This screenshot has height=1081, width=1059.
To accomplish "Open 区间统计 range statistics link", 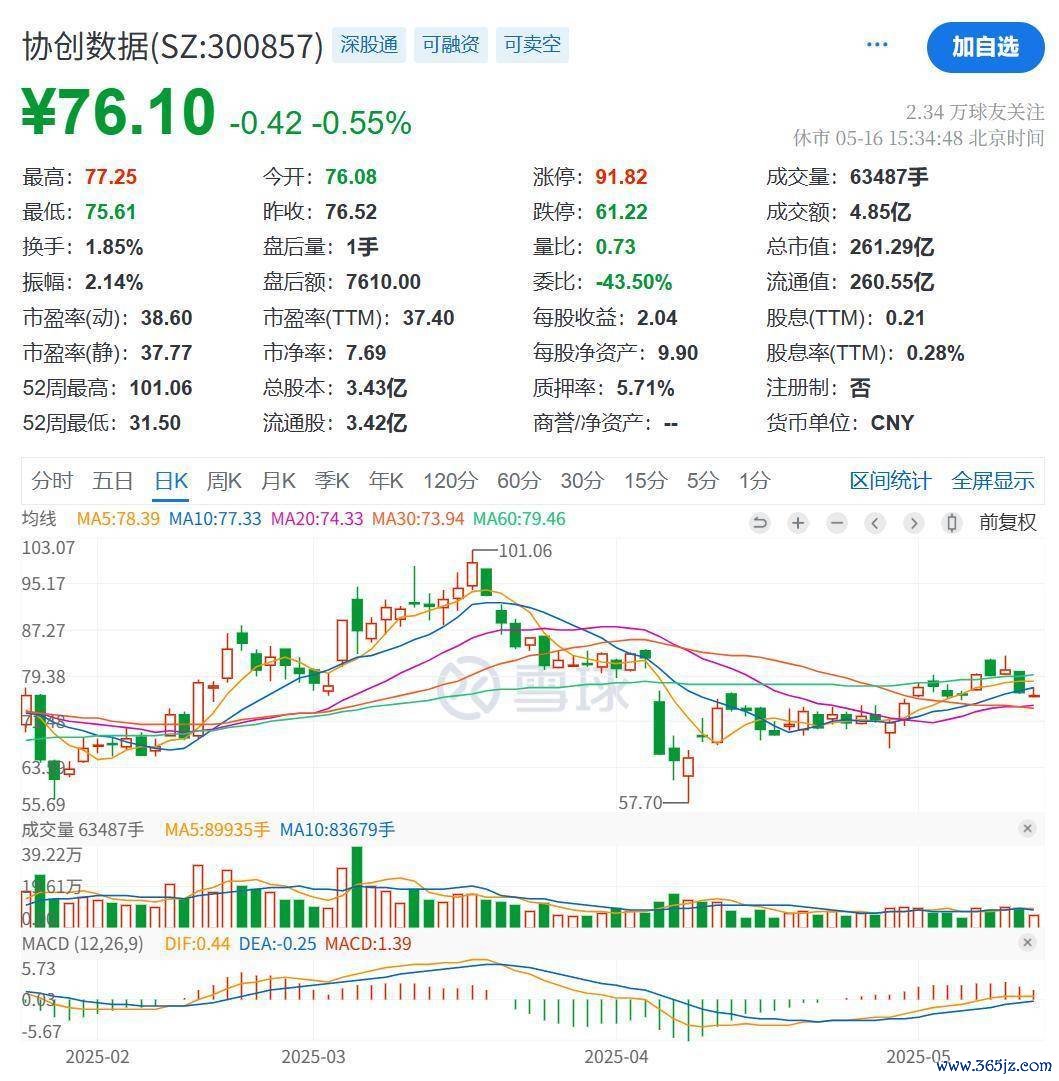I will (890, 481).
